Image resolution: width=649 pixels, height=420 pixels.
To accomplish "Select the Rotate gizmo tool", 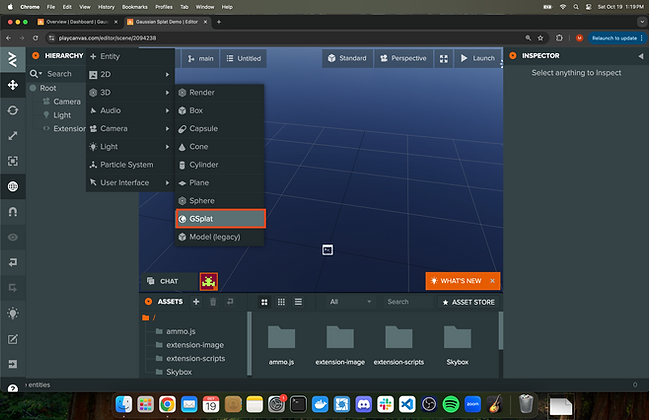I will tap(13, 110).
